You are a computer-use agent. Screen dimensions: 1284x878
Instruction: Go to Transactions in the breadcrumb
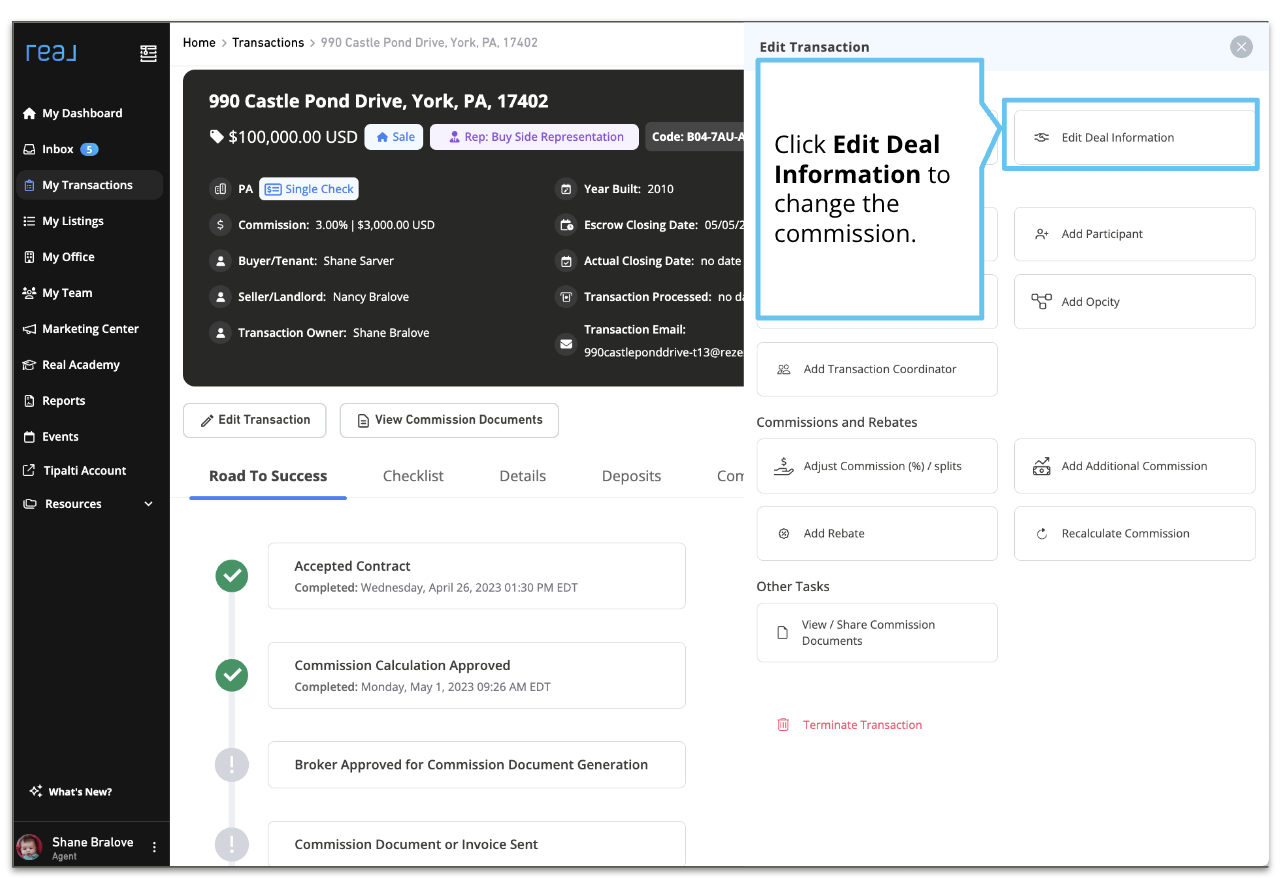point(268,43)
